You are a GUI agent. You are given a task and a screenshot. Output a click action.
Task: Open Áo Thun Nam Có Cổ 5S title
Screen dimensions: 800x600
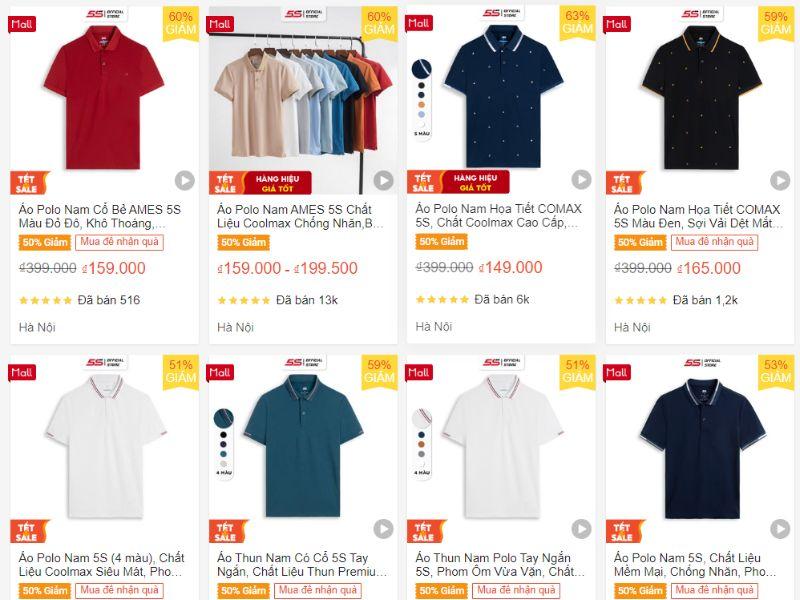tap(302, 565)
